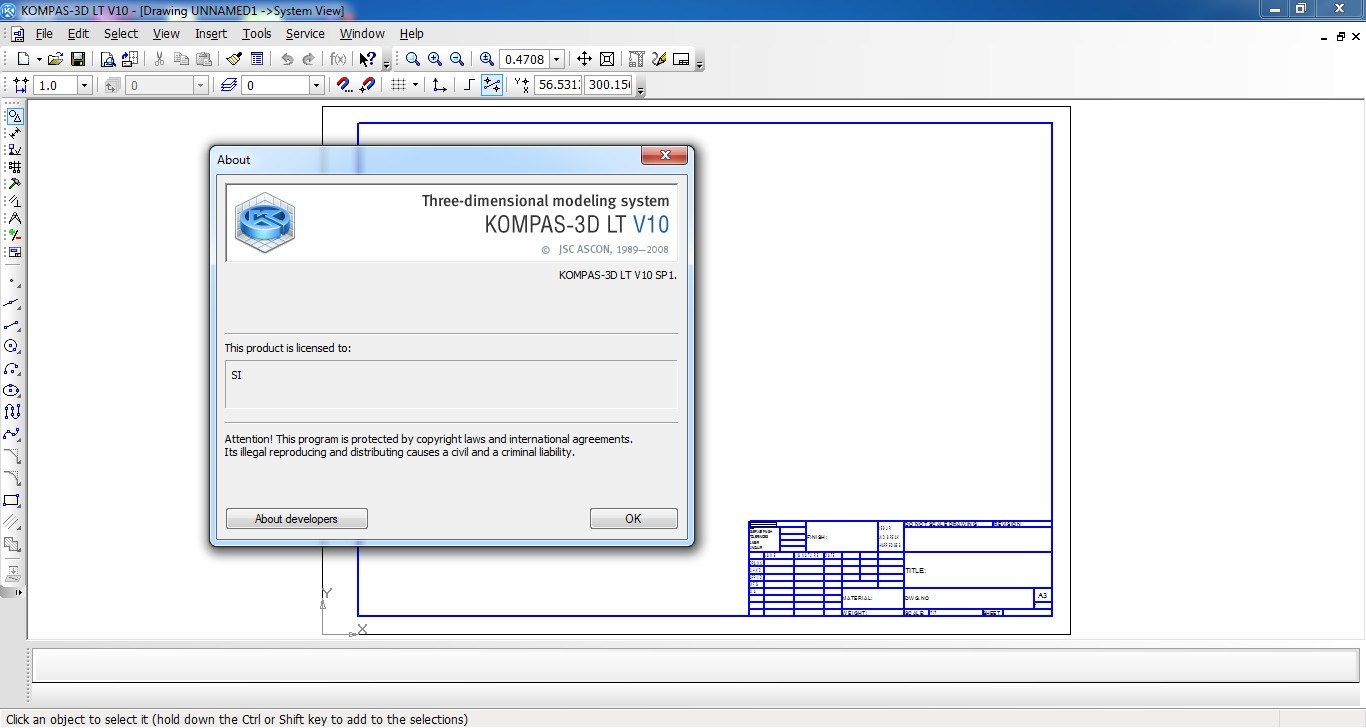Image resolution: width=1366 pixels, height=728 pixels.
Task: Select the Arc tool in sidebar
Action: point(12,369)
